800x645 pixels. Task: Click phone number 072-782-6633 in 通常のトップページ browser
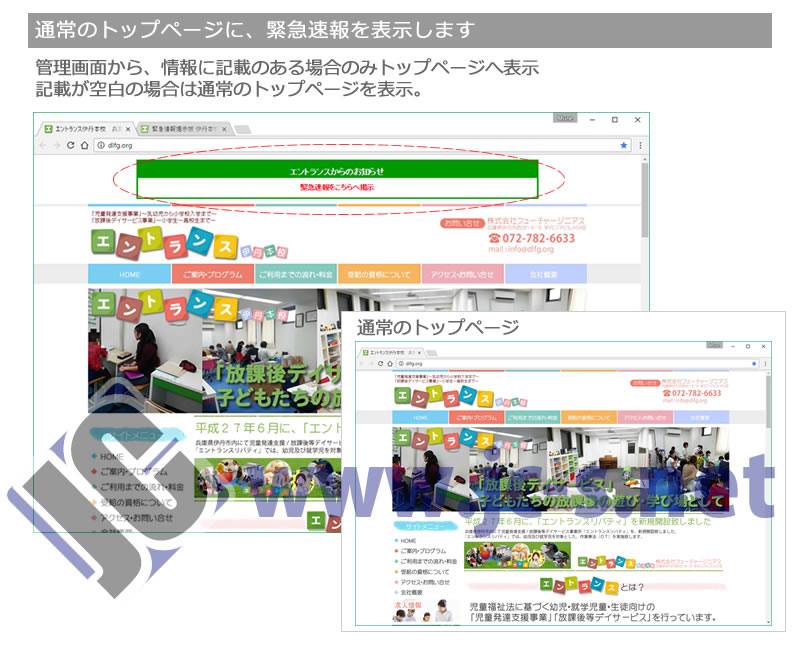691,393
